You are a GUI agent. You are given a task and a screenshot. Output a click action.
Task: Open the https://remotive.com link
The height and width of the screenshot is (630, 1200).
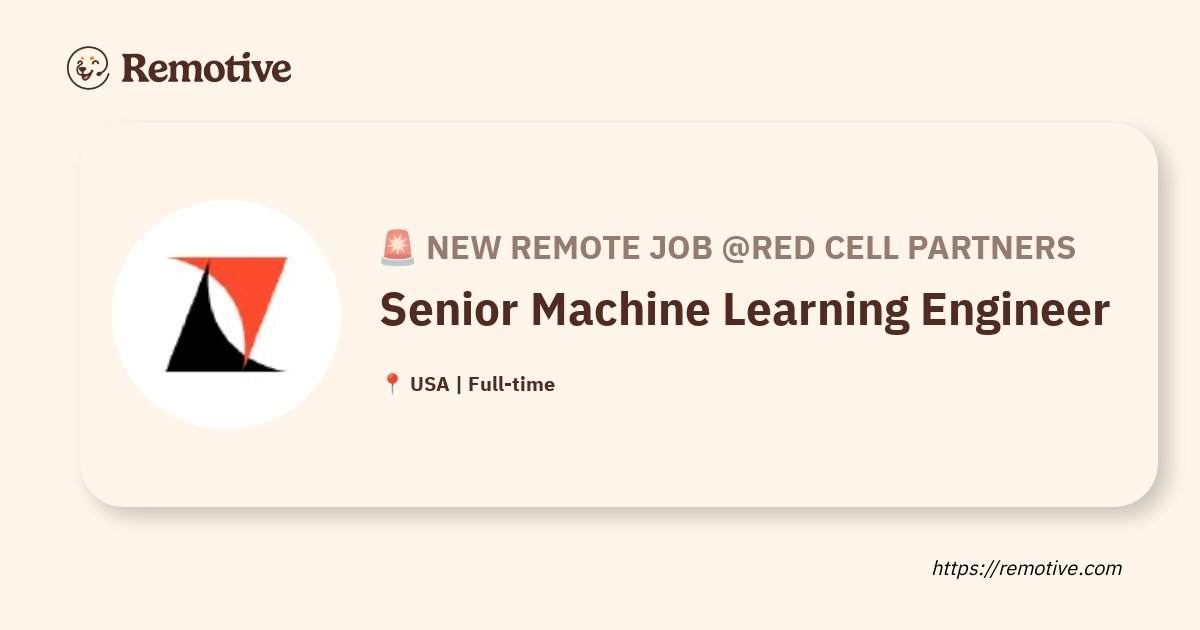tap(1027, 568)
